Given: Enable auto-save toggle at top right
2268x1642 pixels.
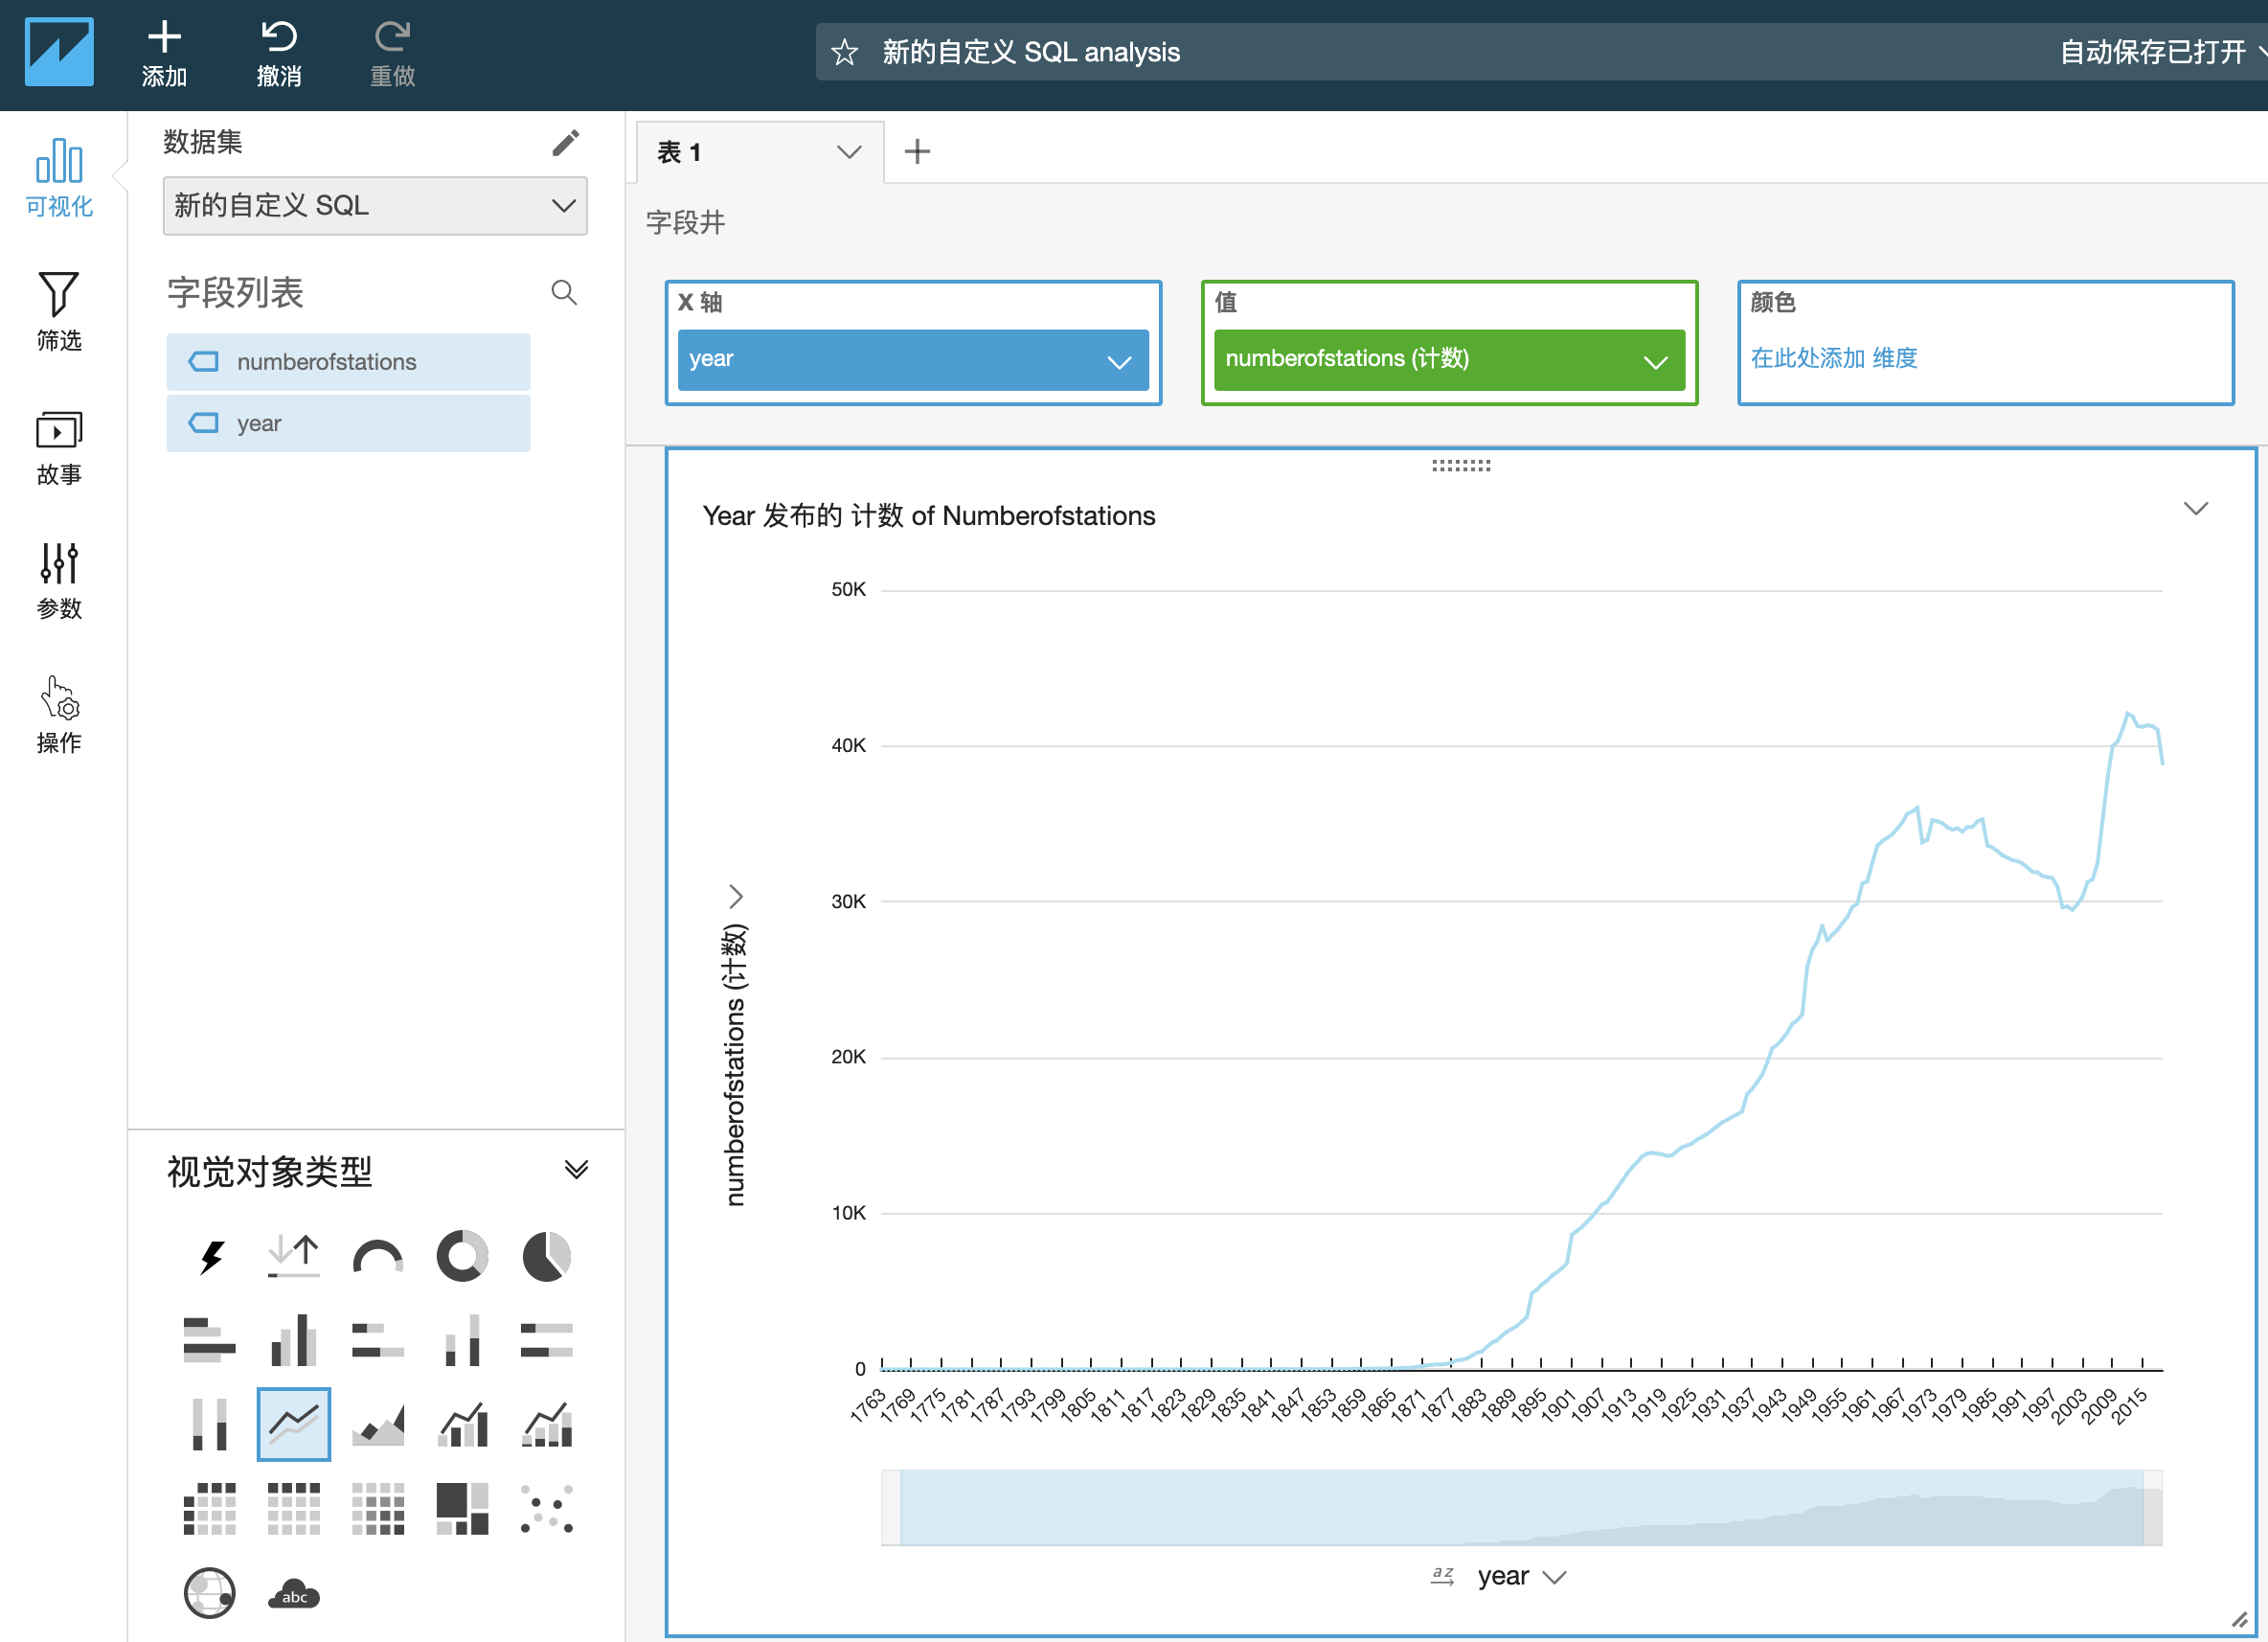Looking at the screenshot, I should tap(2148, 49).
